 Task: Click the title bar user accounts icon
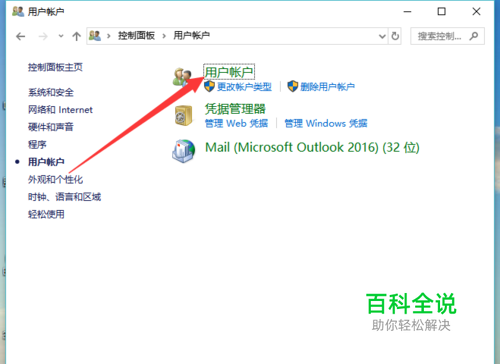pyautogui.click(x=18, y=11)
